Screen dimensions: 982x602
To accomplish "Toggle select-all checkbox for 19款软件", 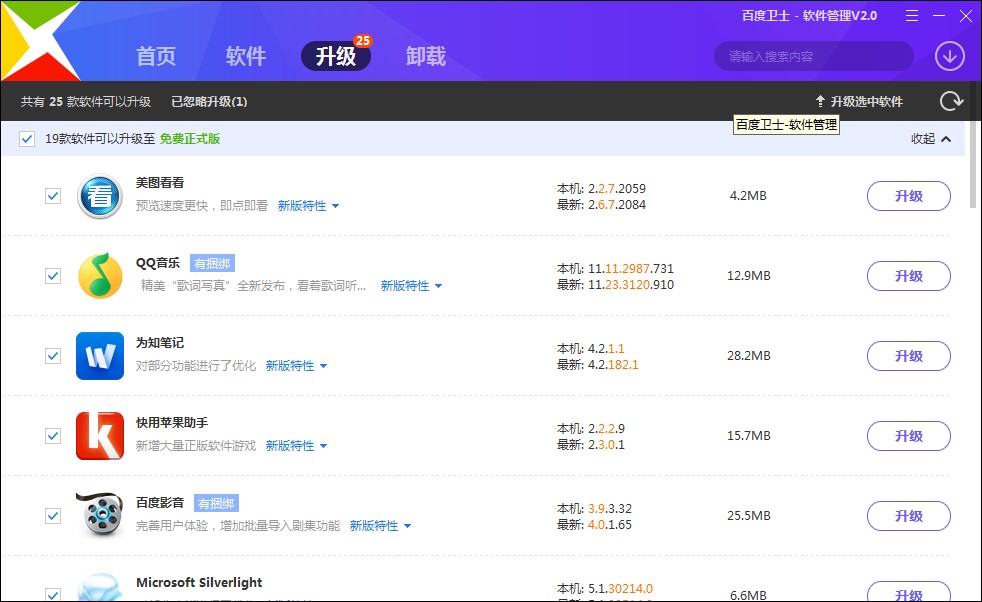I will point(27,138).
